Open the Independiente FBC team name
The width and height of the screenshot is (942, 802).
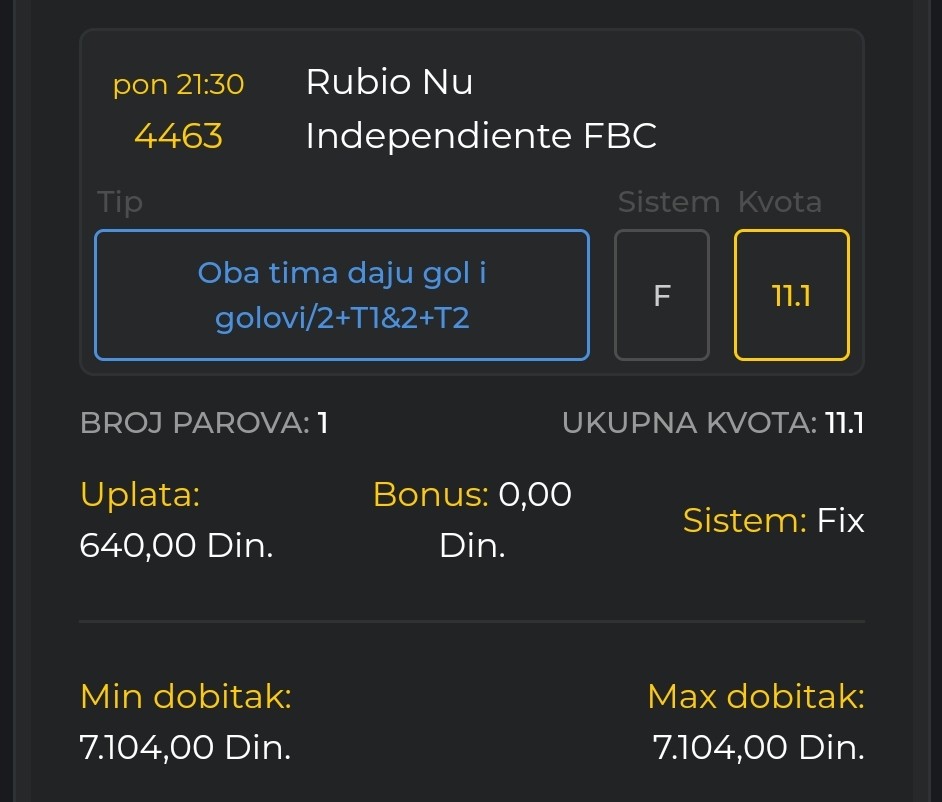click(481, 136)
